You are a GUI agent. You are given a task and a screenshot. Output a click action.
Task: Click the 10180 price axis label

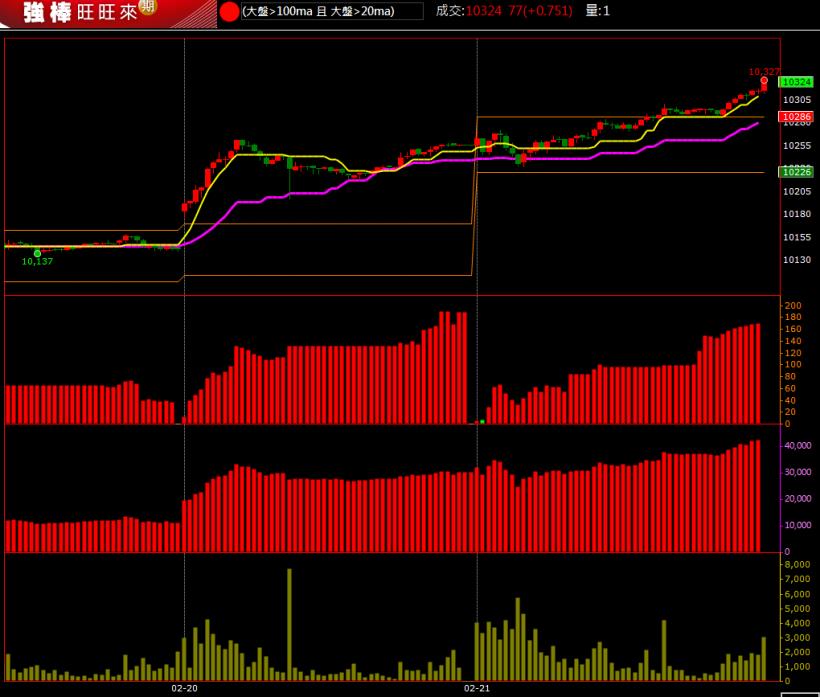click(797, 214)
